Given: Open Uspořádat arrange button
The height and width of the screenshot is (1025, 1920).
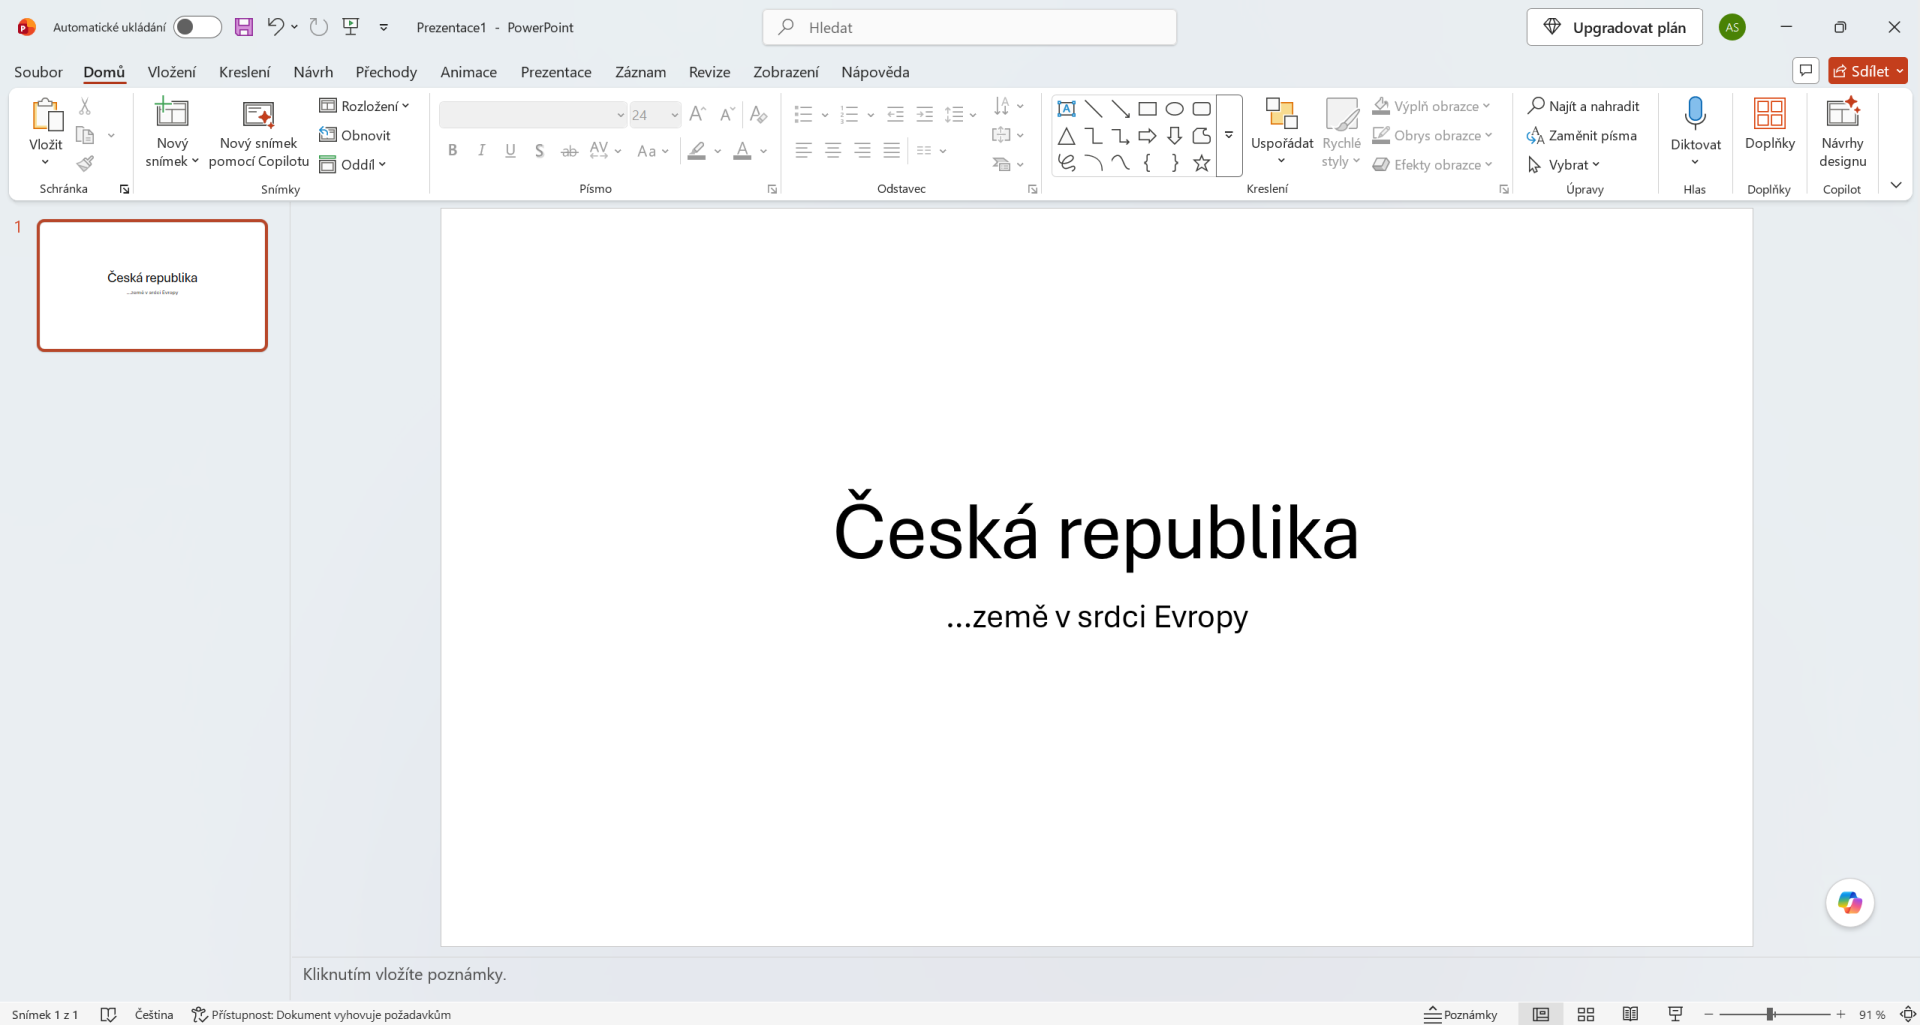Looking at the screenshot, I should 1281,132.
